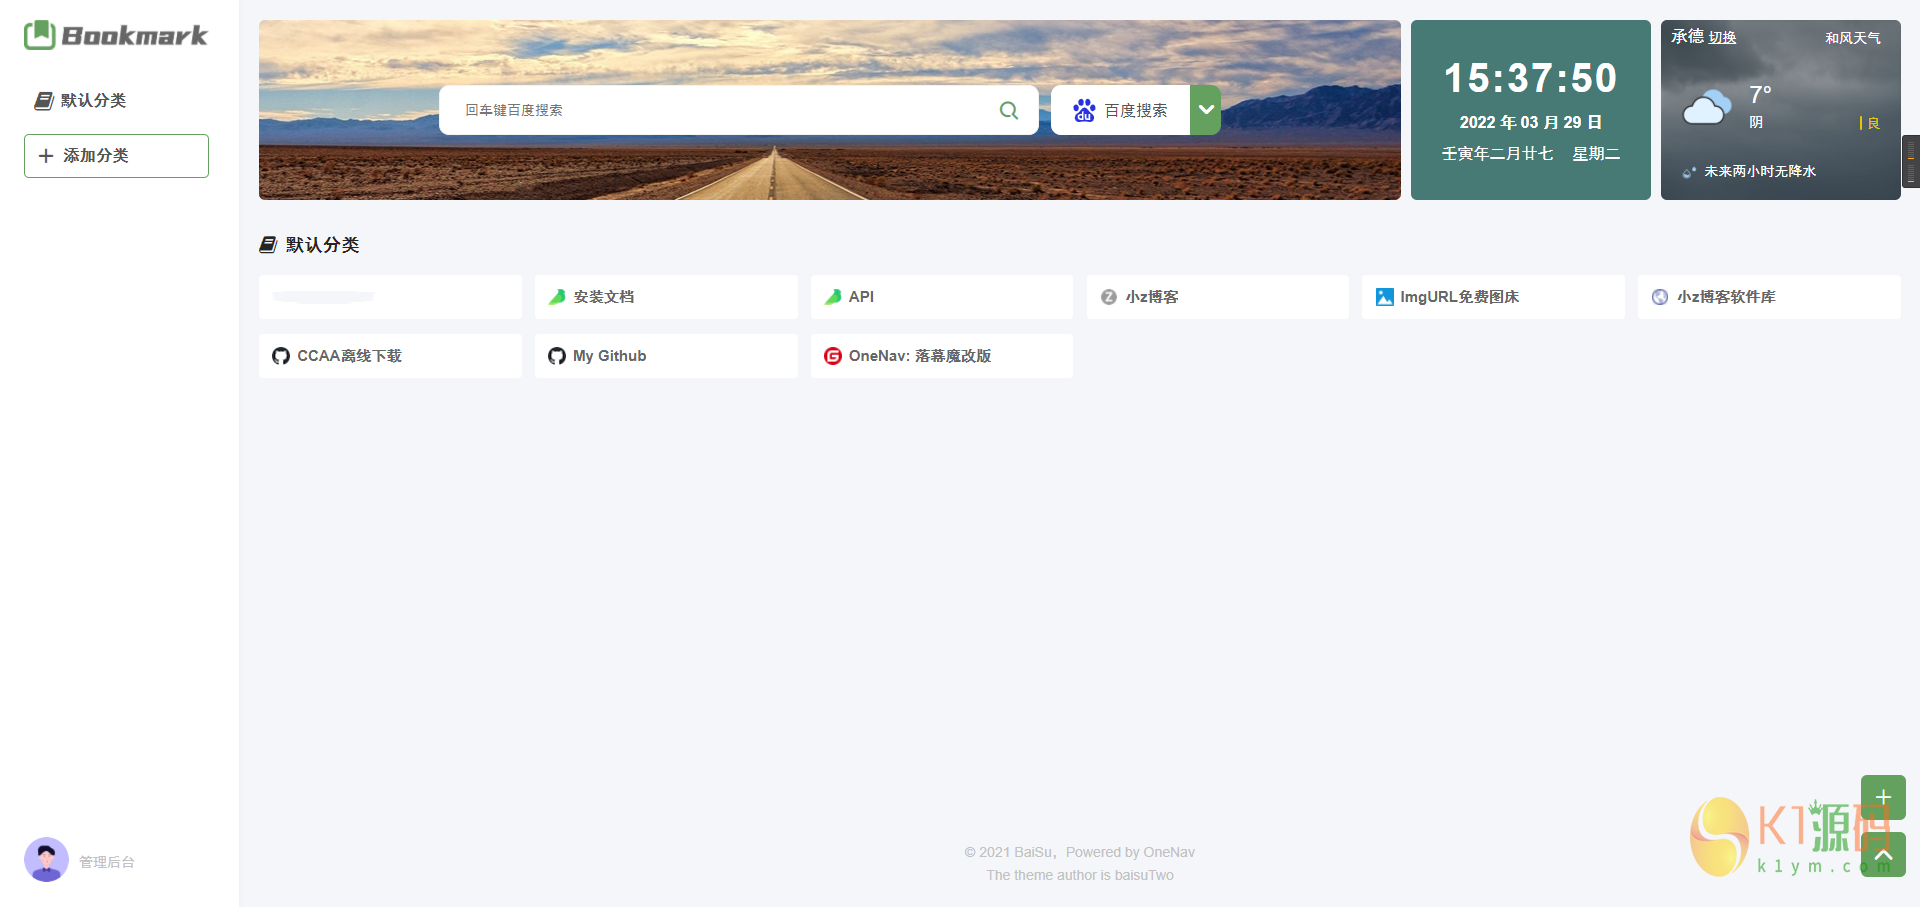Click the book icon in section heading
The image size is (1920, 907).
268,245
